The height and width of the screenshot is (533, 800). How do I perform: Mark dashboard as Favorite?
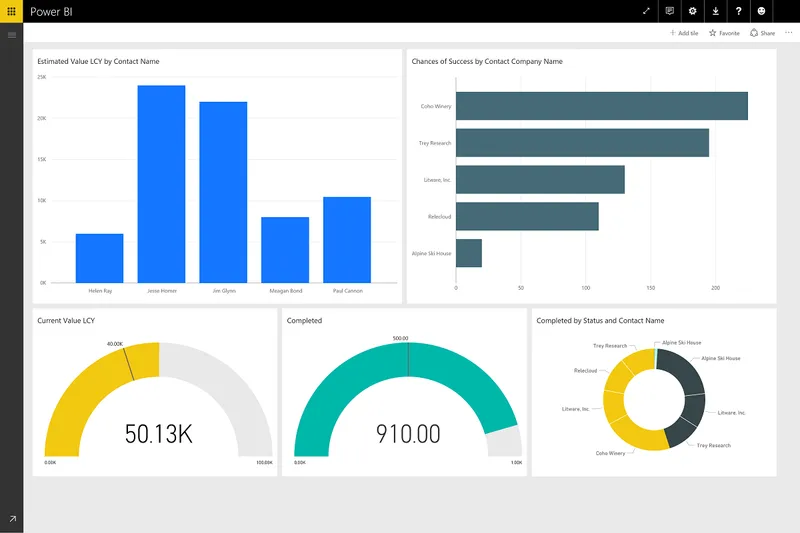[724, 33]
